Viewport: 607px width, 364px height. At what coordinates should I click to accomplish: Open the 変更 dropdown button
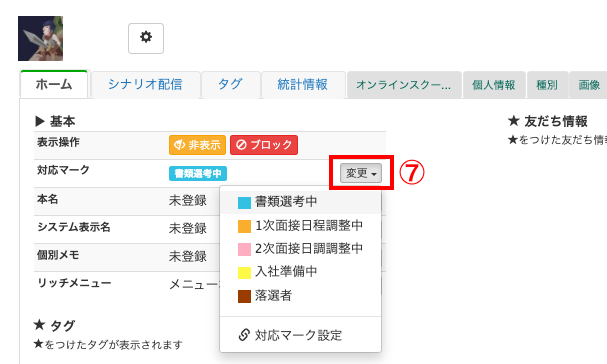pos(361,173)
